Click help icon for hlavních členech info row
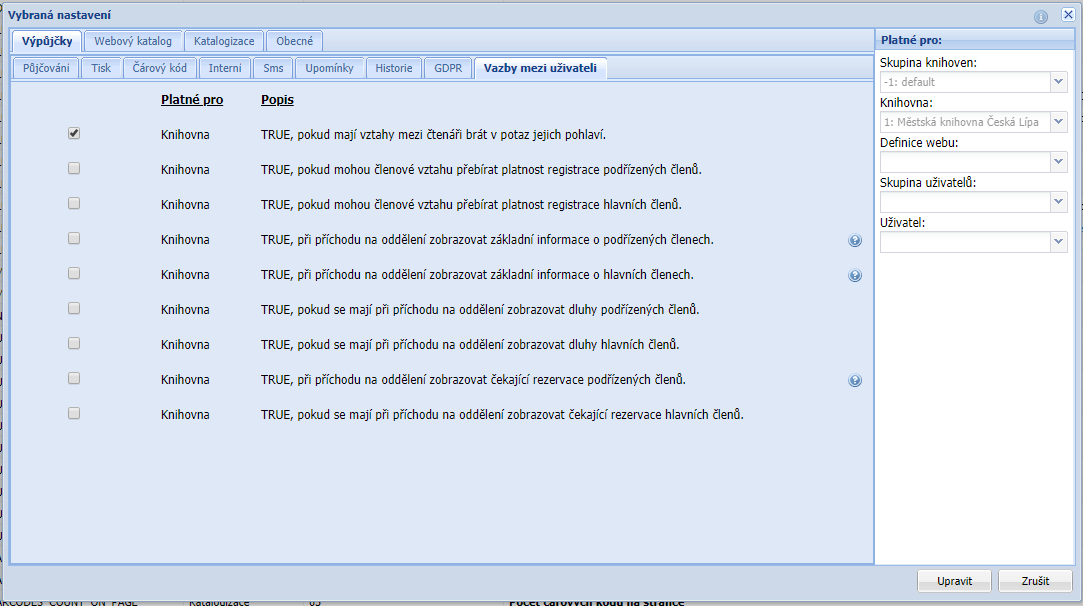Image resolution: width=1083 pixels, height=606 pixels. click(x=855, y=275)
